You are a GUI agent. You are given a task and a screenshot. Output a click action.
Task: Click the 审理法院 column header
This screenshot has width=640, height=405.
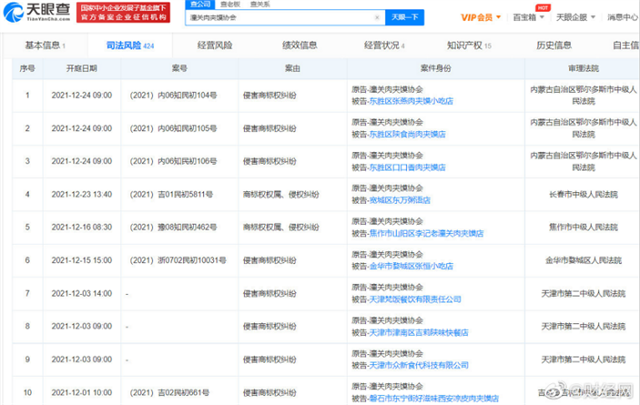click(583, 69)
